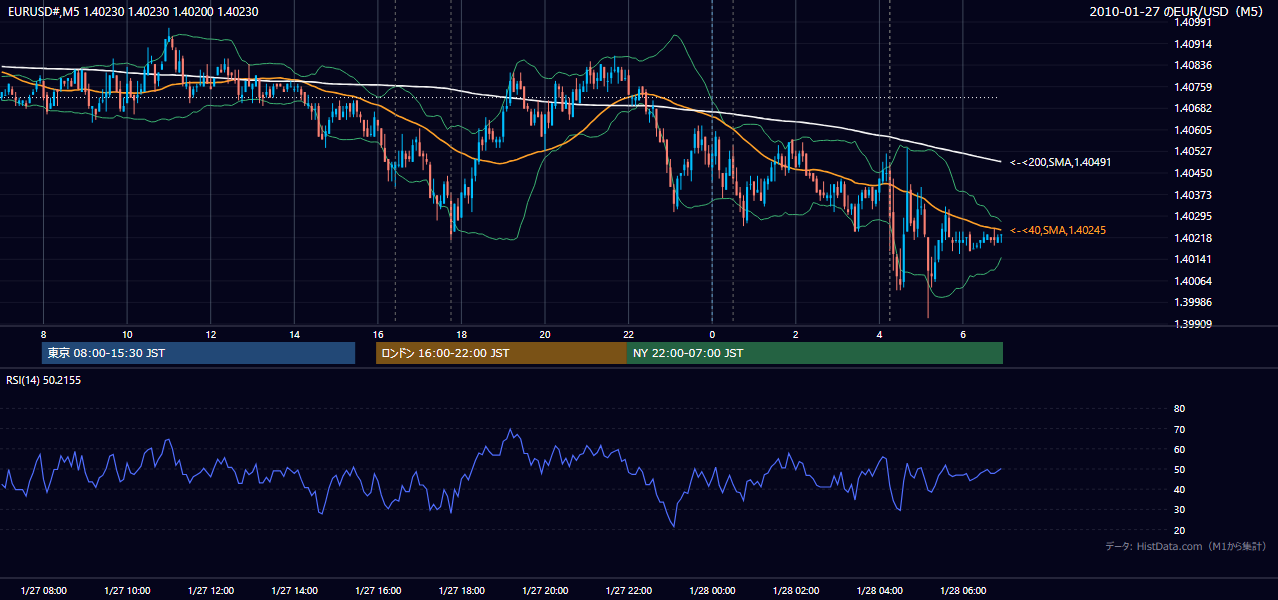Click the HistData.com data source credit

coord(1186,546)
